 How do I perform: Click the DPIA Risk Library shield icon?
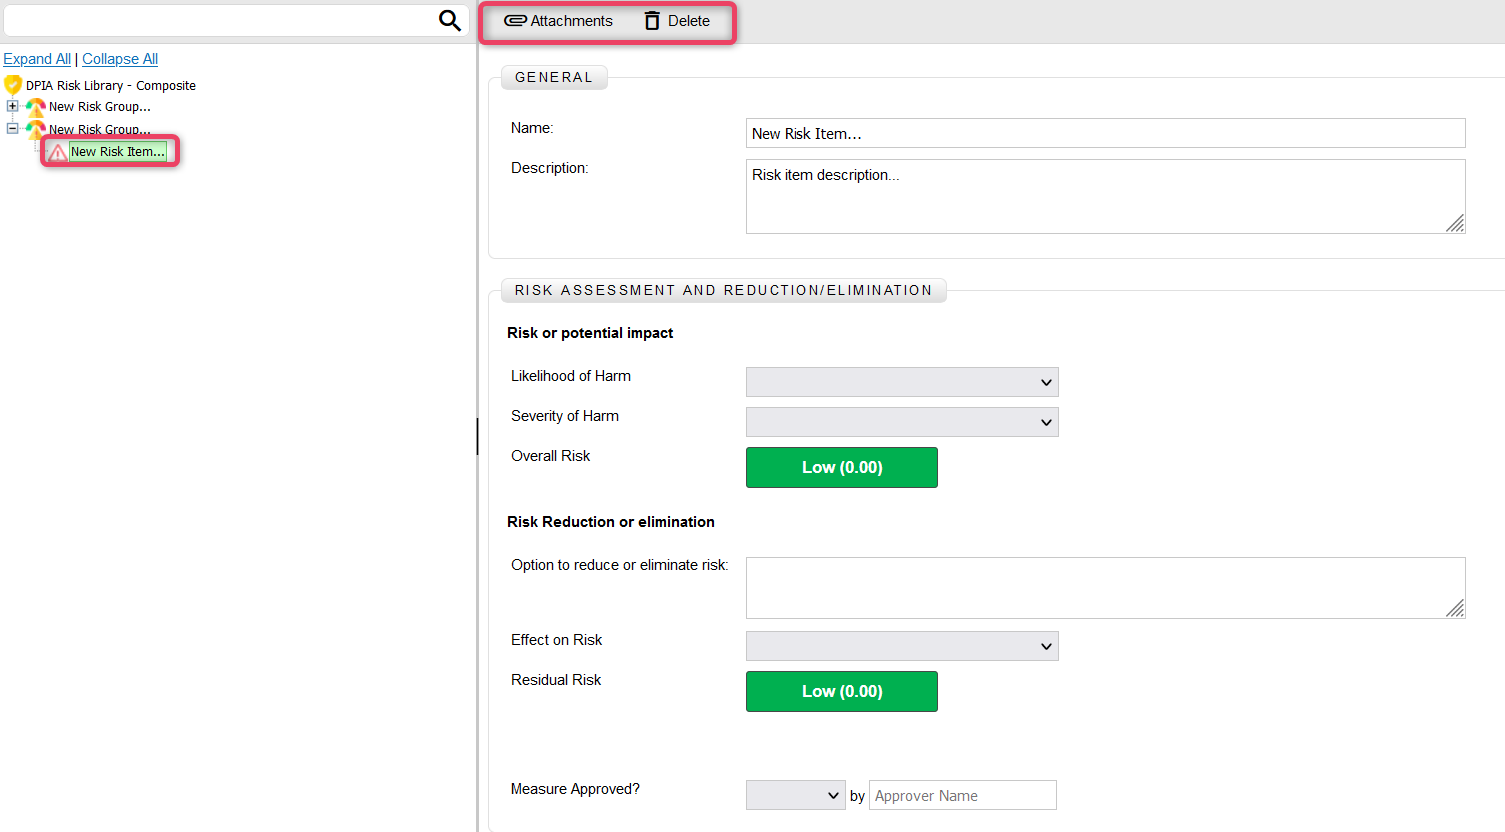(x=13, y=85)
